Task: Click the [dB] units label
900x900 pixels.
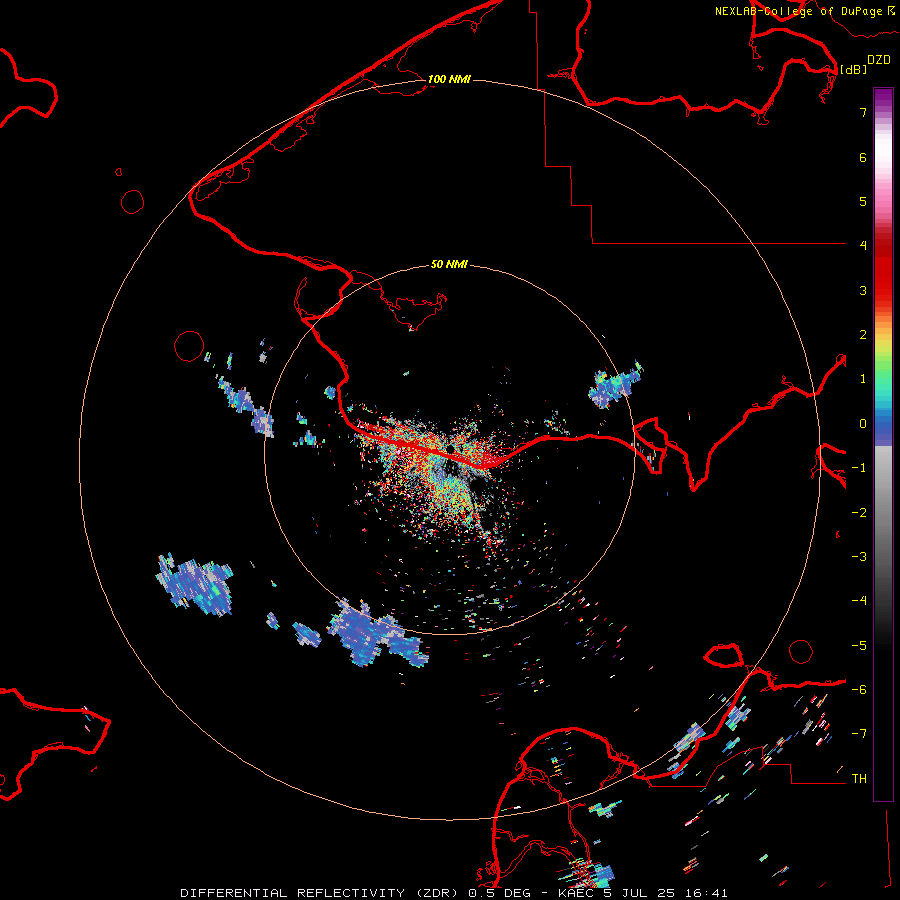Action: tap(854, 69)
